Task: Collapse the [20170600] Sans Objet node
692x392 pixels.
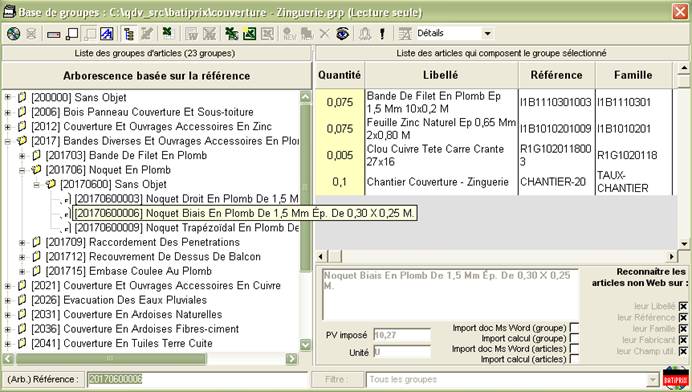Action: tap(37, 185)
